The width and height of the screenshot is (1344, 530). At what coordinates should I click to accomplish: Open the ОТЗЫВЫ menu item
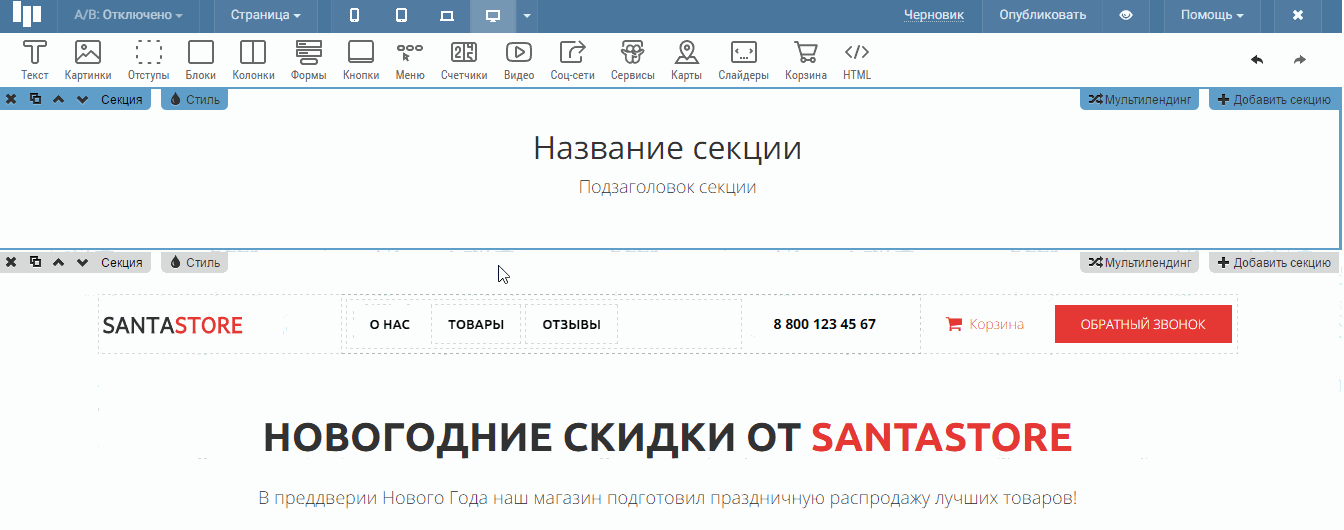coord(571,325)
